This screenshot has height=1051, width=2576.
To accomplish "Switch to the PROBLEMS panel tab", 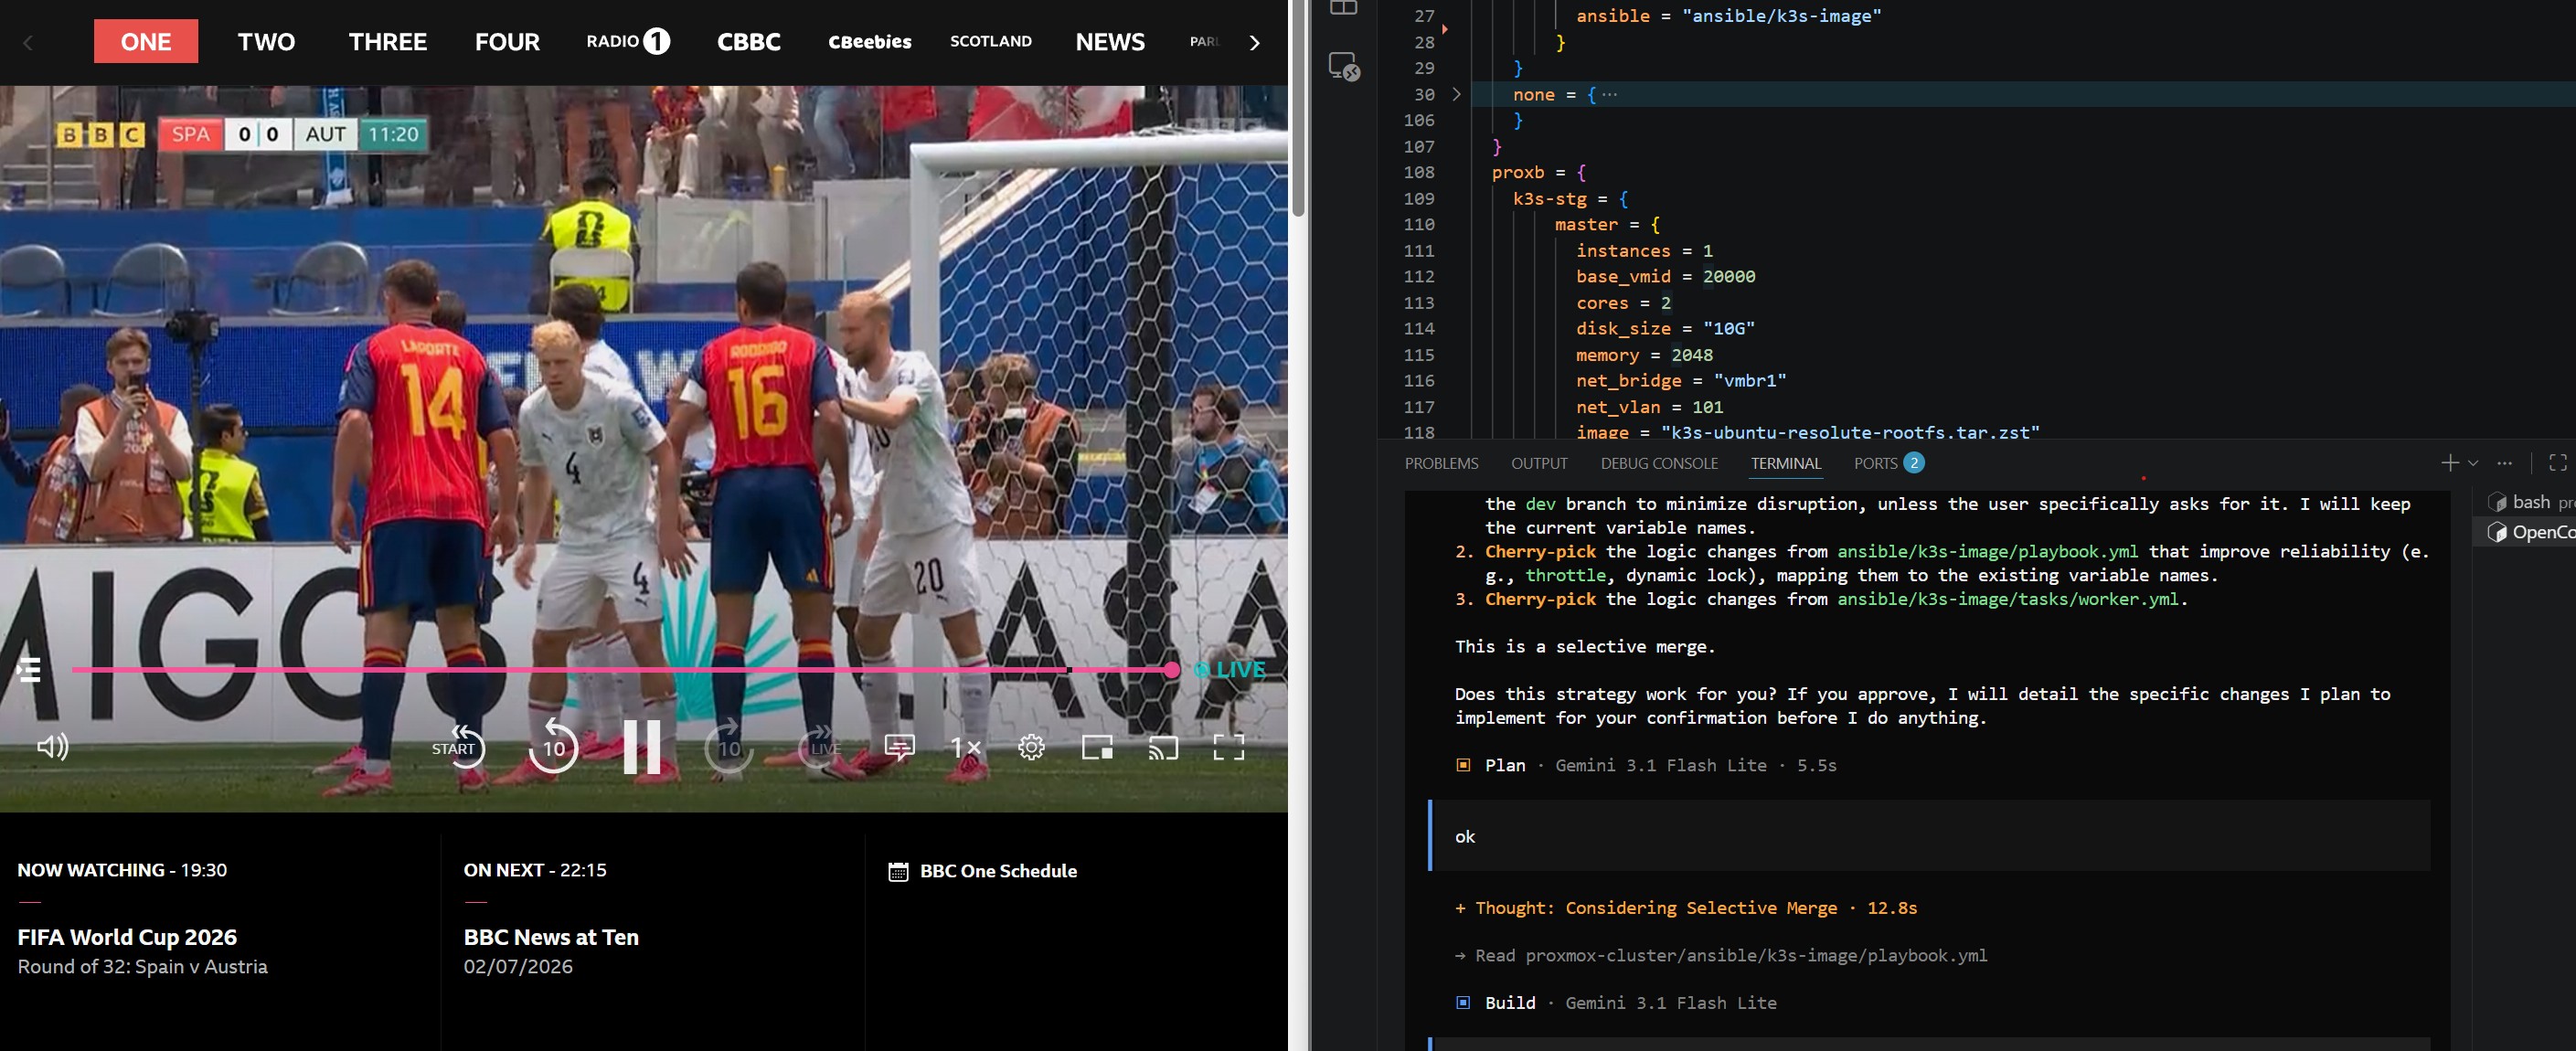I will pos(1441,463).
